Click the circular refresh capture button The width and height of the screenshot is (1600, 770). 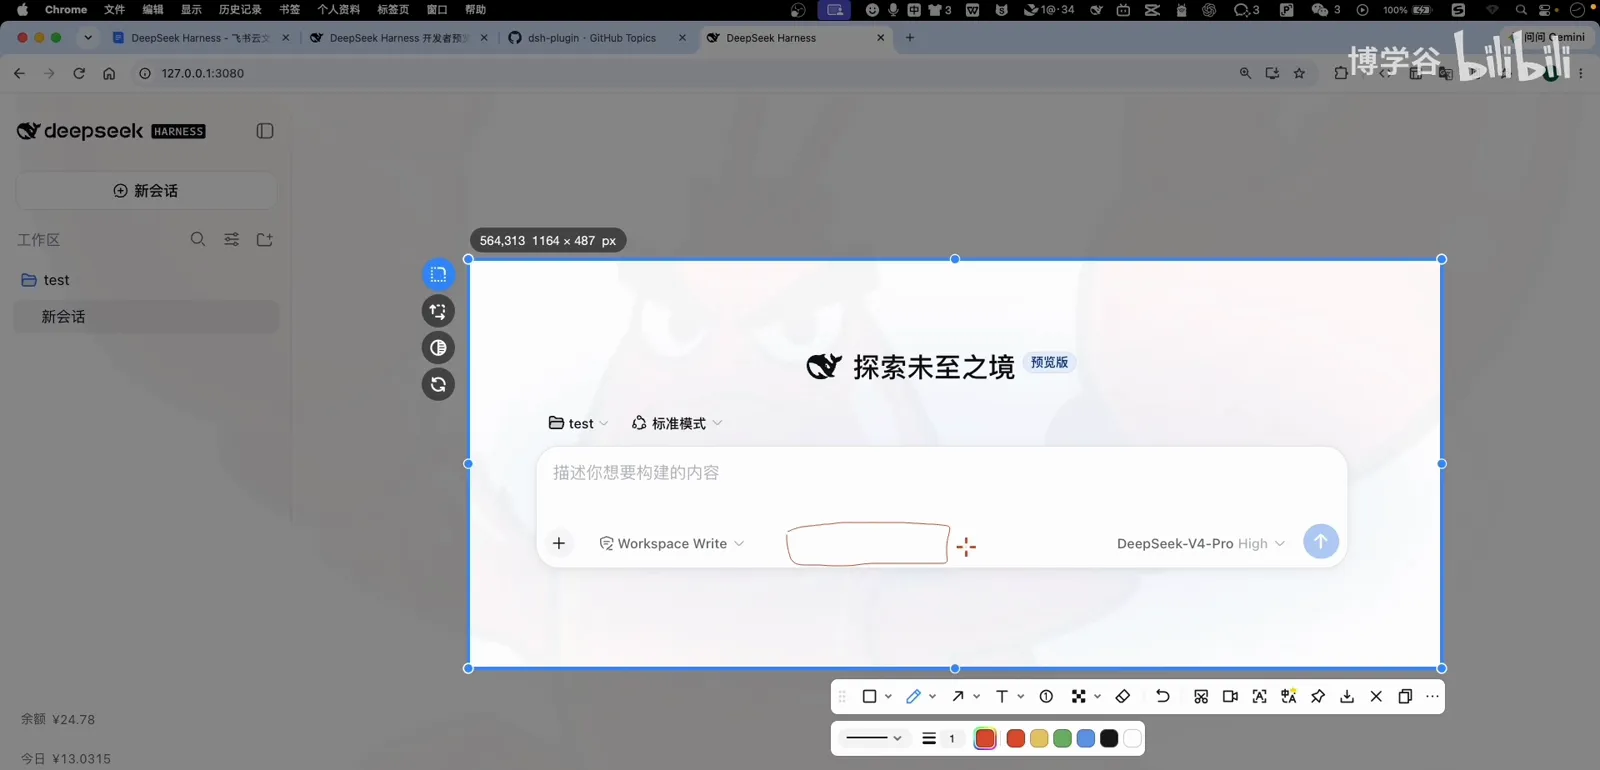[438, 384]
